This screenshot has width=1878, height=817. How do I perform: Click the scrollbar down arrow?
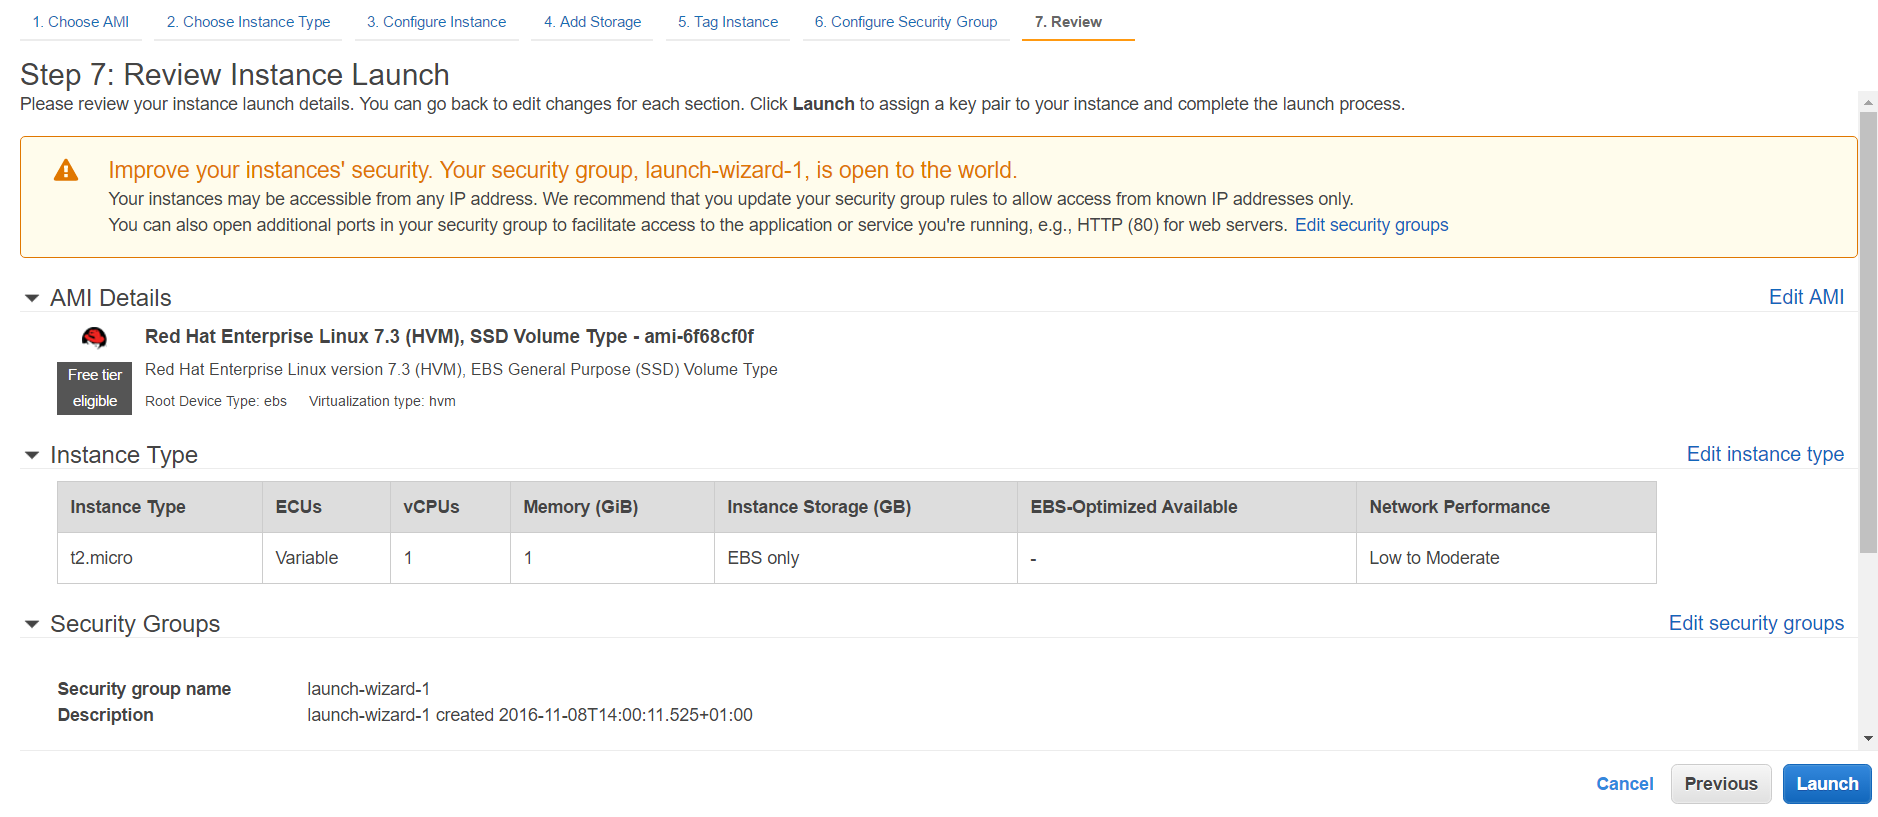pos(1868,739)
